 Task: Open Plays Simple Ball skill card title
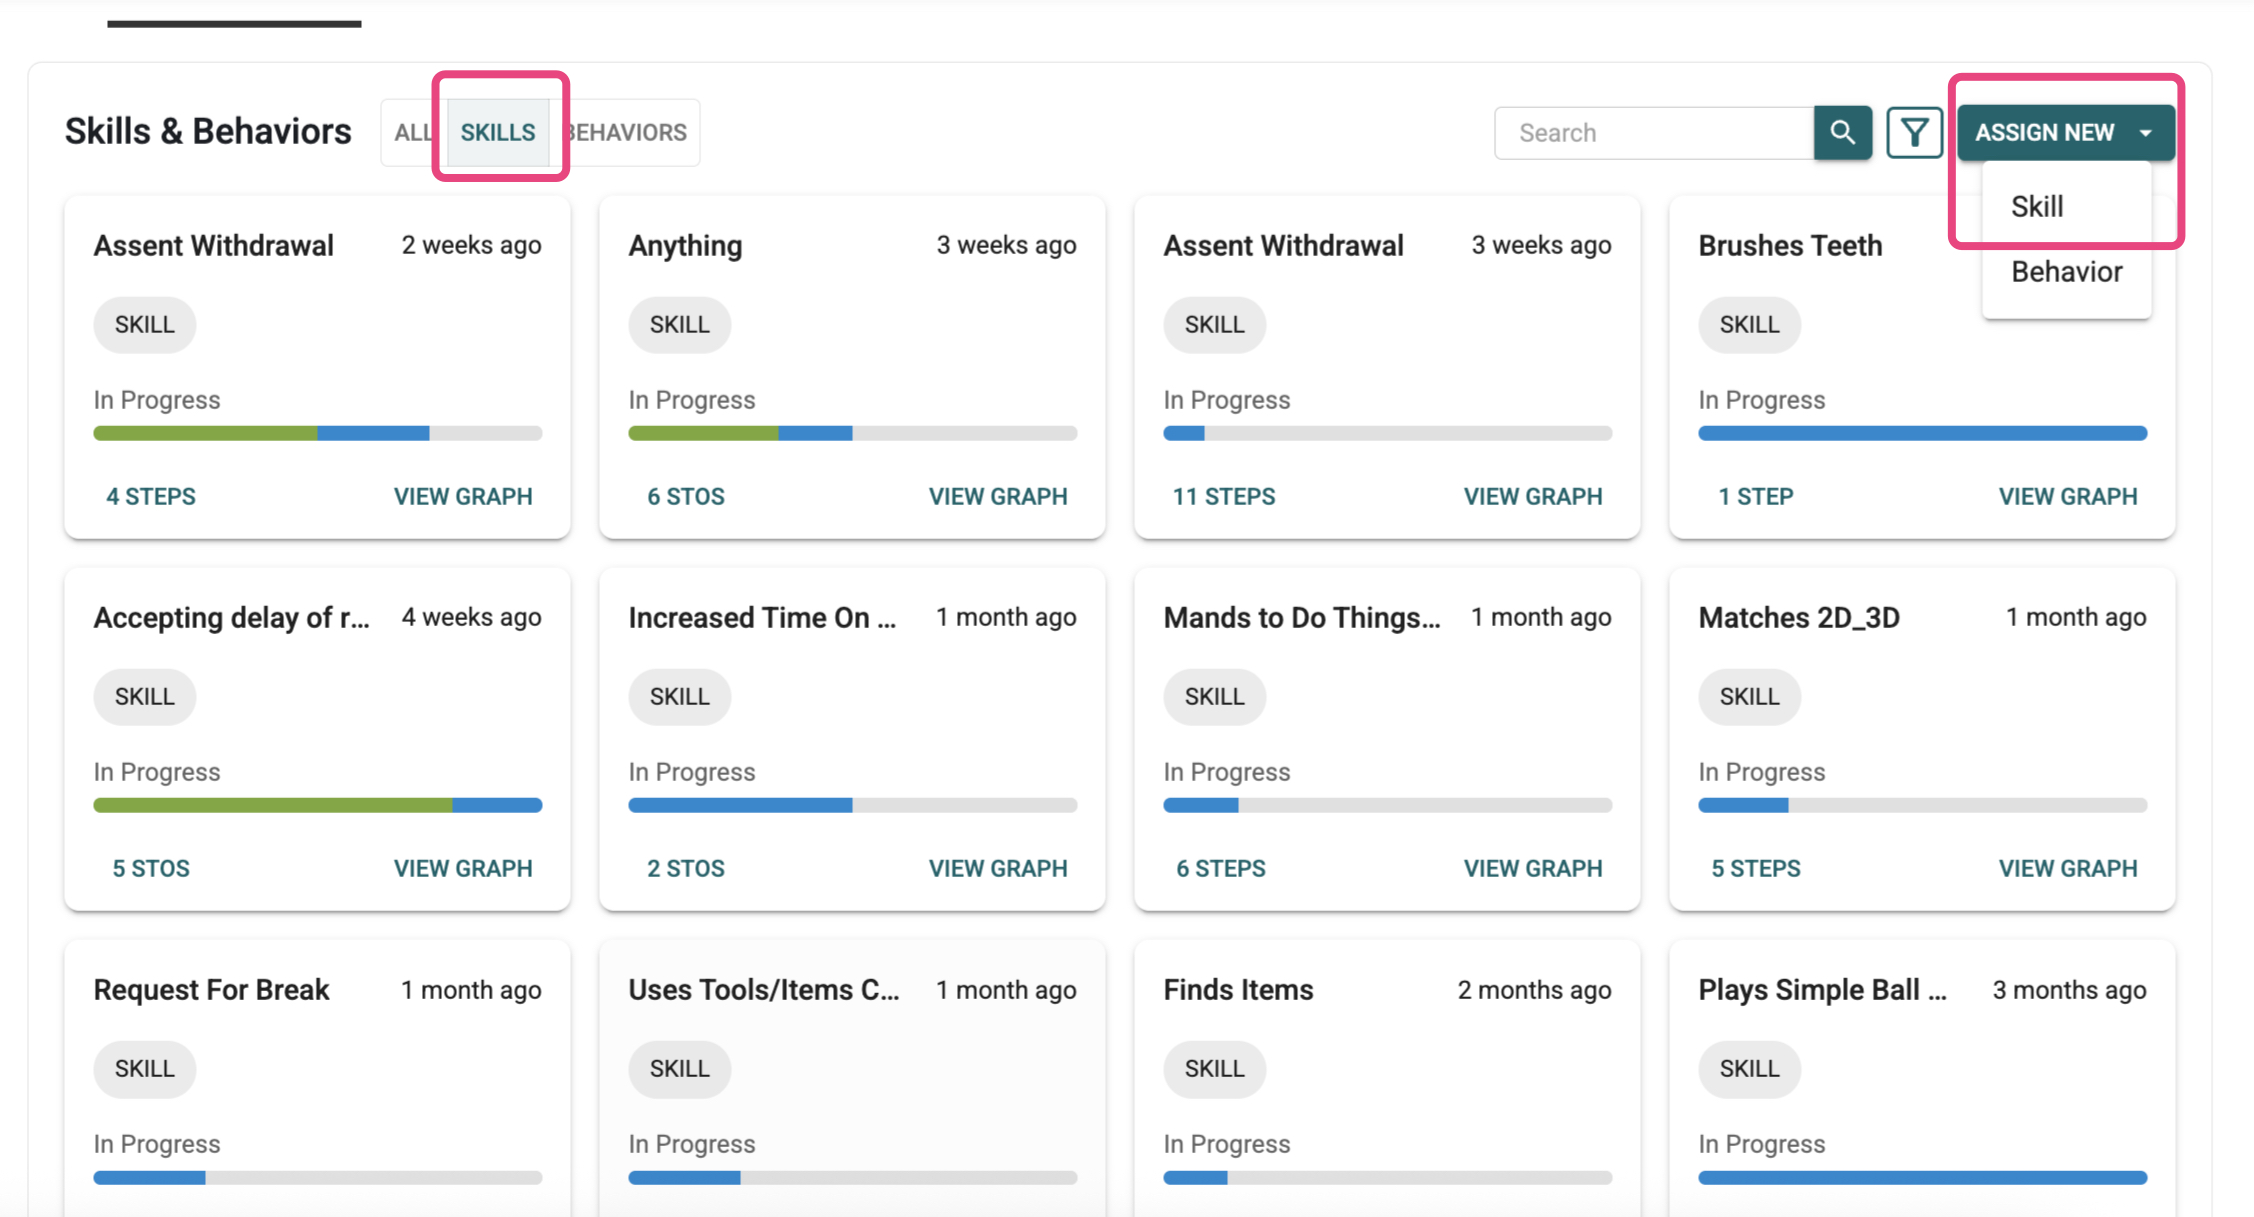(x=1821, y=990)
